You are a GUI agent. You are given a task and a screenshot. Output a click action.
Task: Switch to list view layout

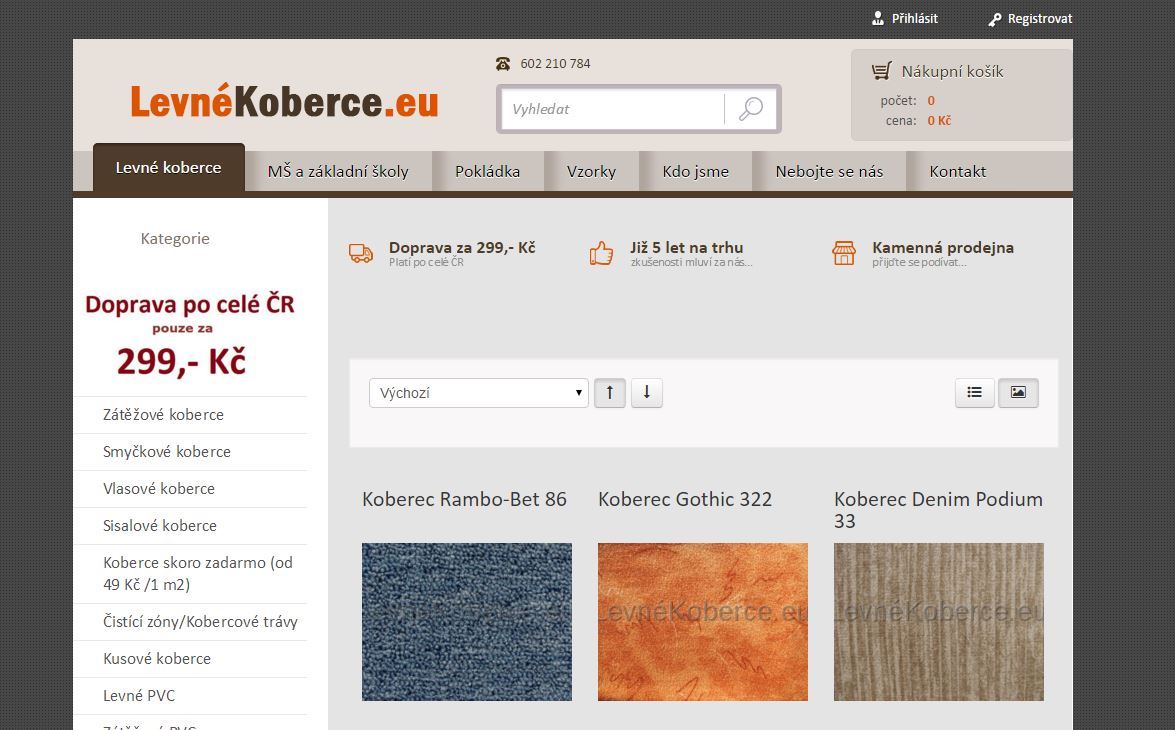click(x=974, y=393)
